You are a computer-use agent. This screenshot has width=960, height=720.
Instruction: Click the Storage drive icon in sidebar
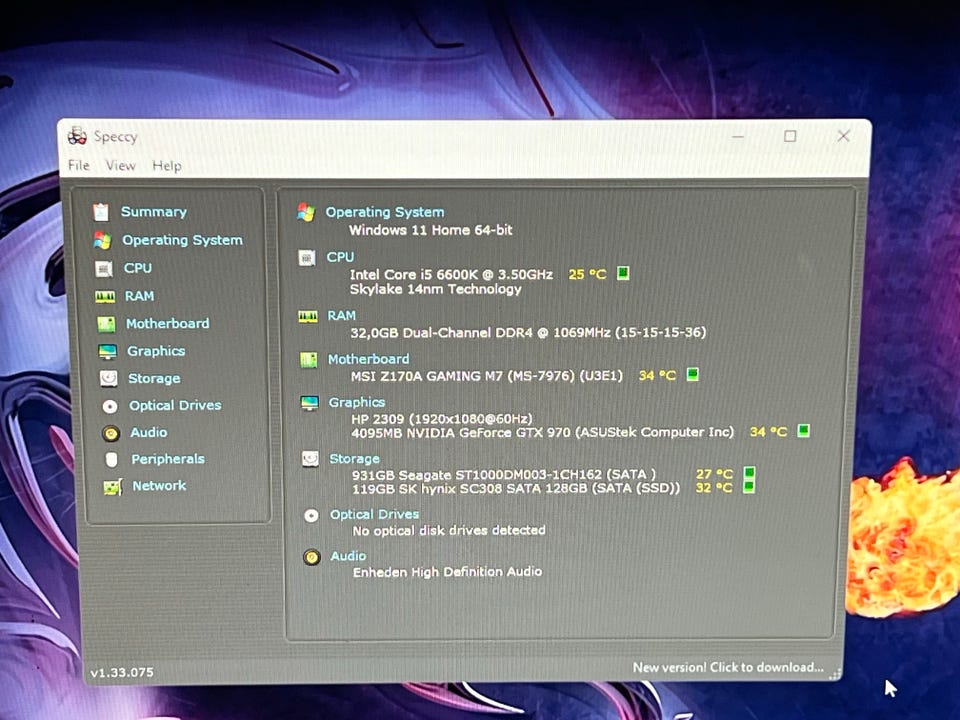[109, 378]
